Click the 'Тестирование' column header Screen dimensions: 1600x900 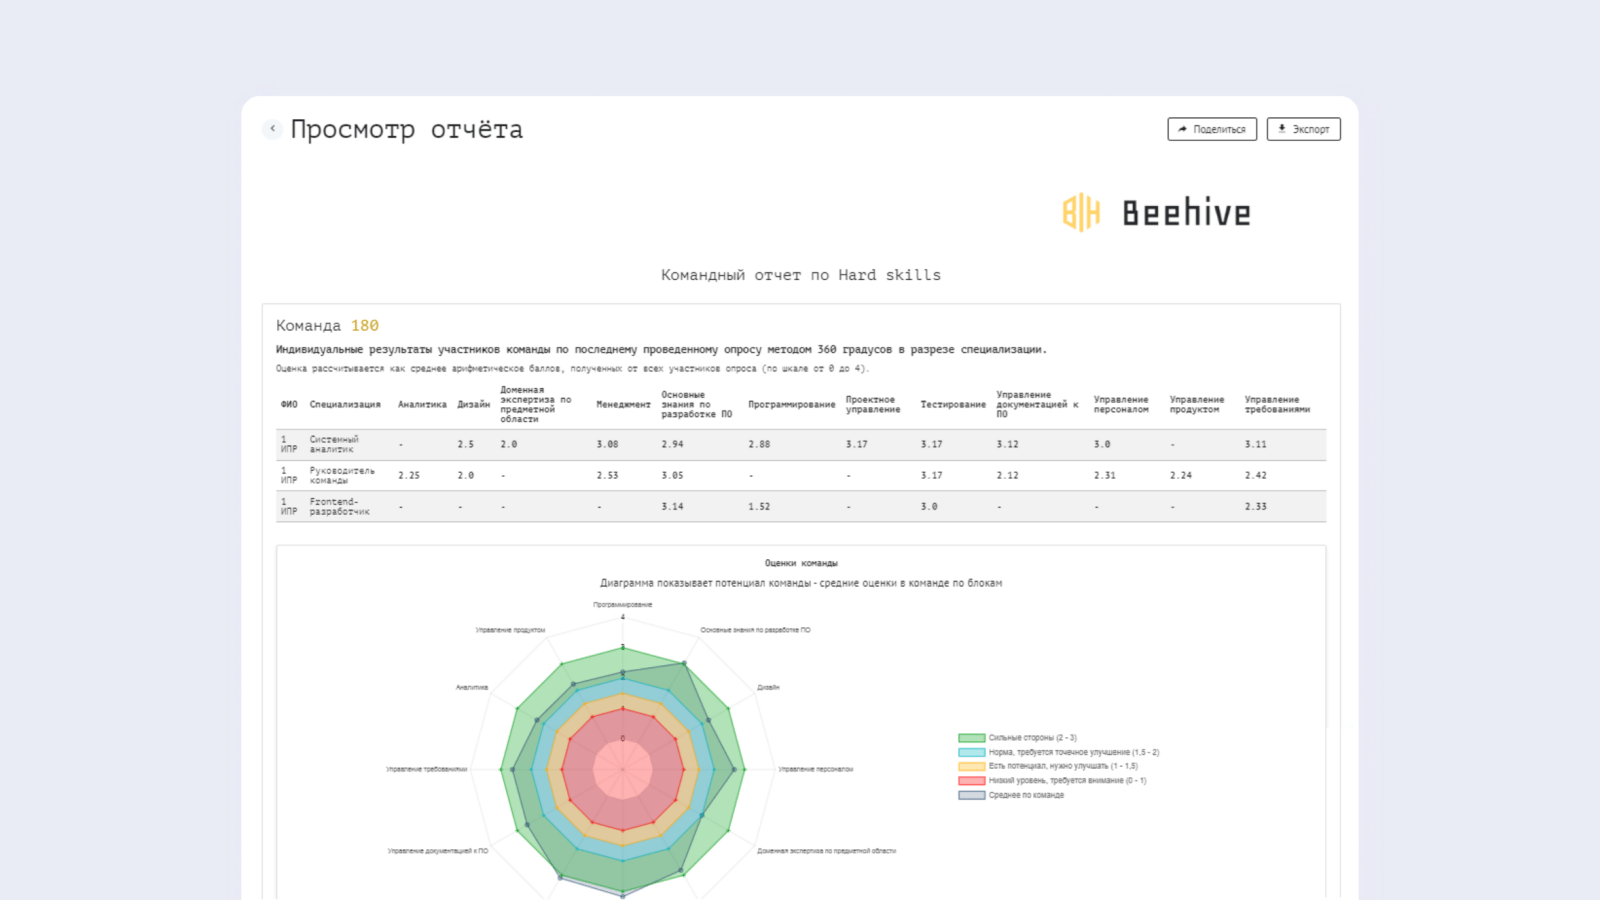[x=952, y=404]
